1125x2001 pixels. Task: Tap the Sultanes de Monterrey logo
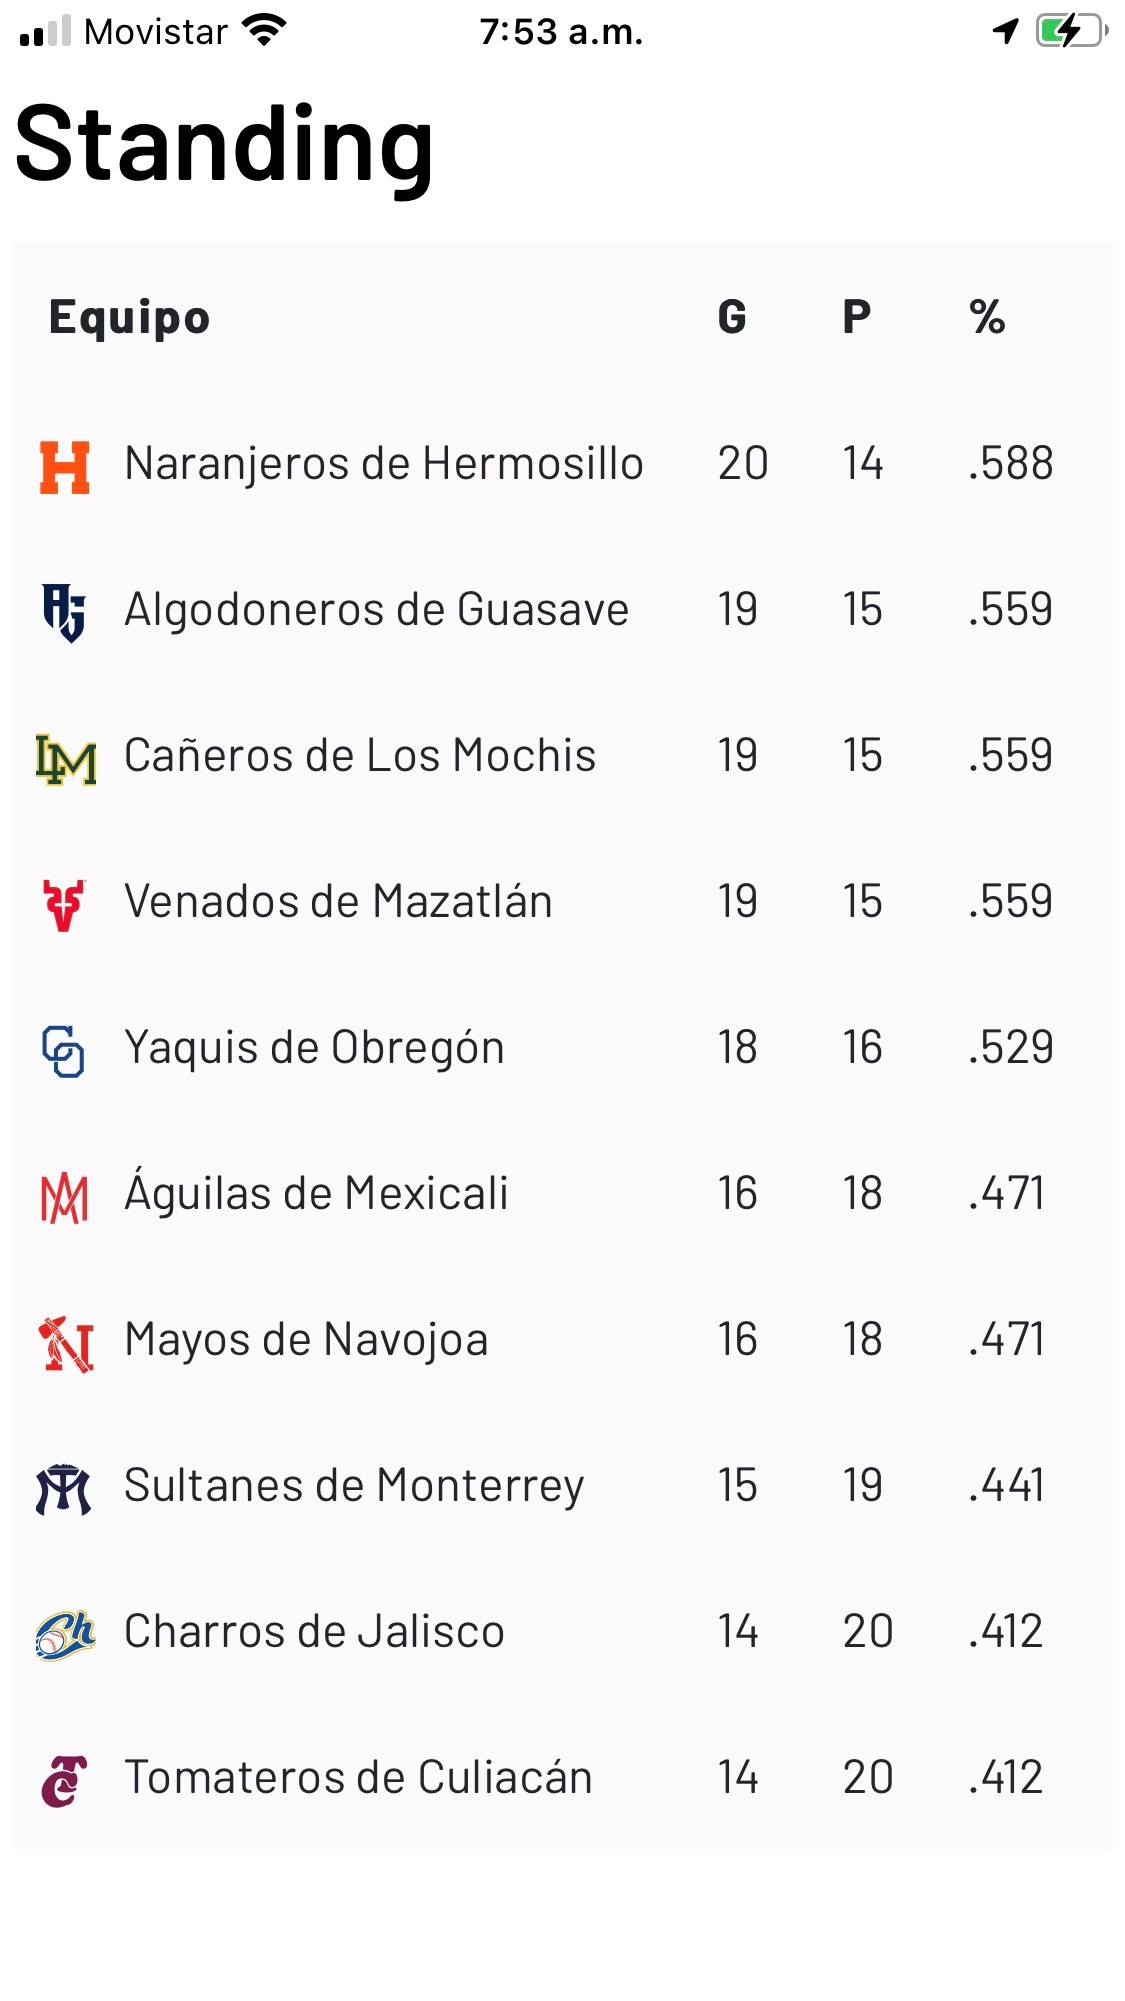[64, 1489]
